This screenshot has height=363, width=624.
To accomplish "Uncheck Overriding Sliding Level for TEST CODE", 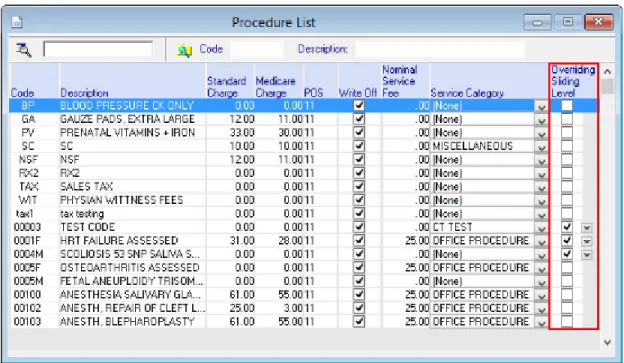I will coord(567,227).
